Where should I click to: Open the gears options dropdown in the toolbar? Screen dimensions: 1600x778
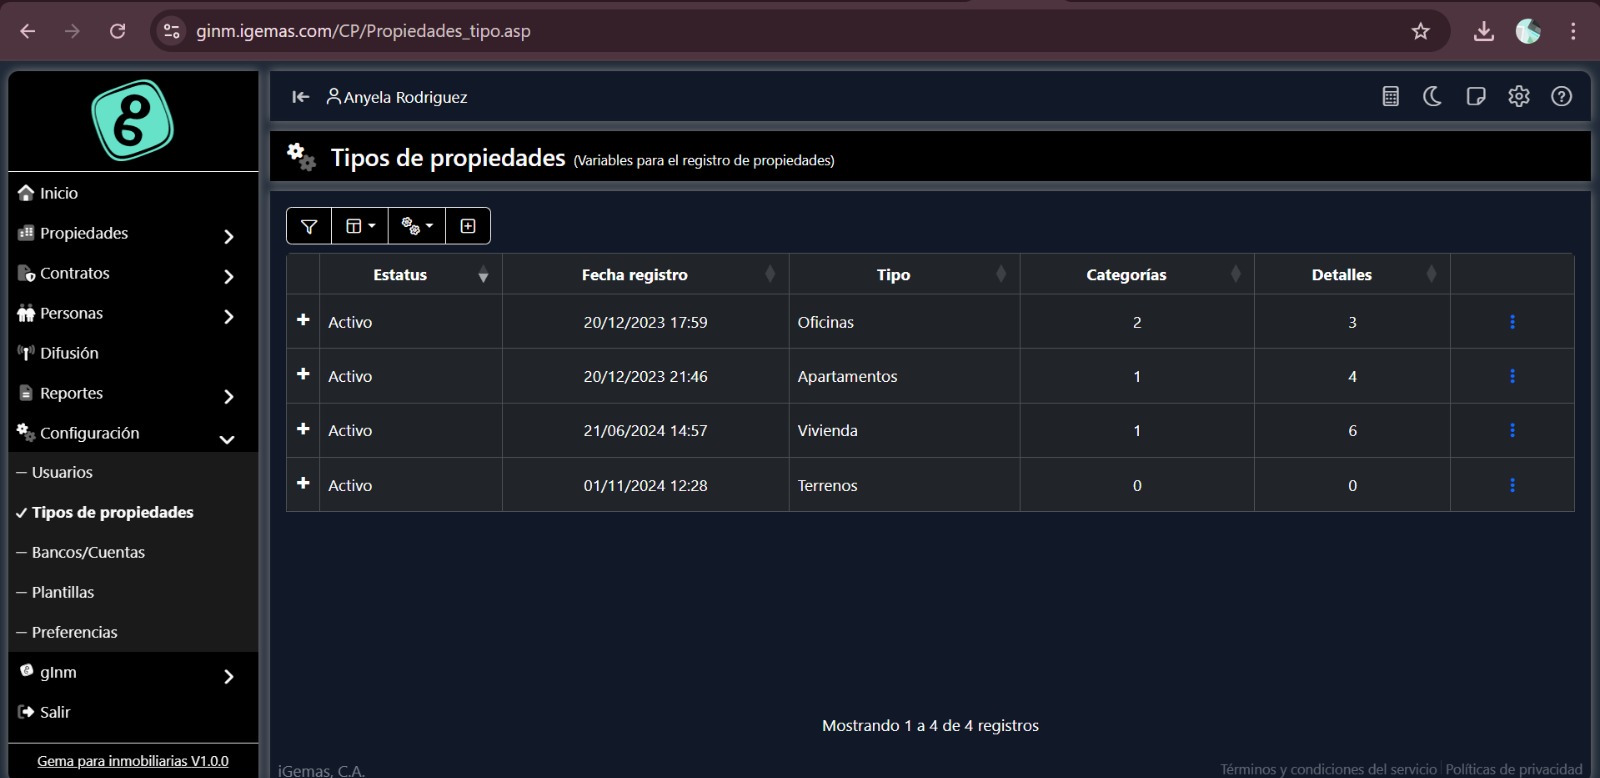[417, 226]
